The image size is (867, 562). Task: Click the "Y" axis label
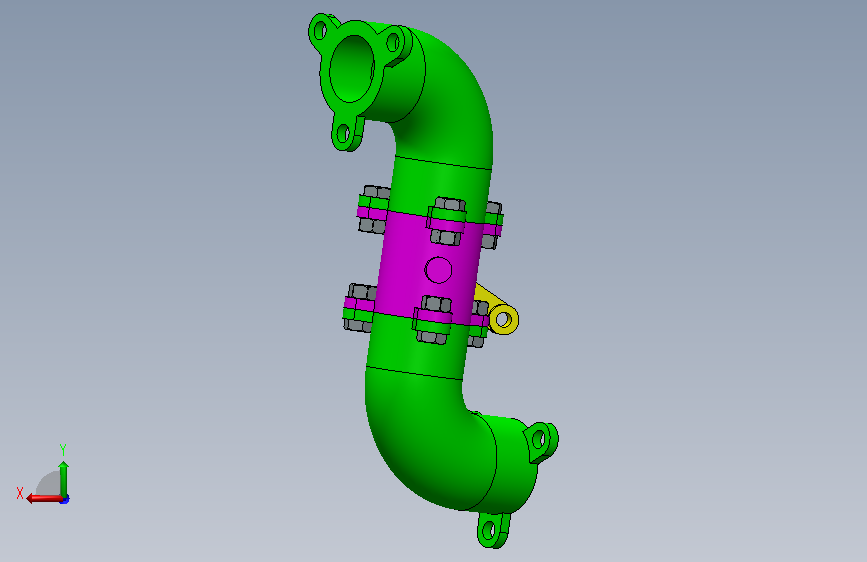(63, 450)
